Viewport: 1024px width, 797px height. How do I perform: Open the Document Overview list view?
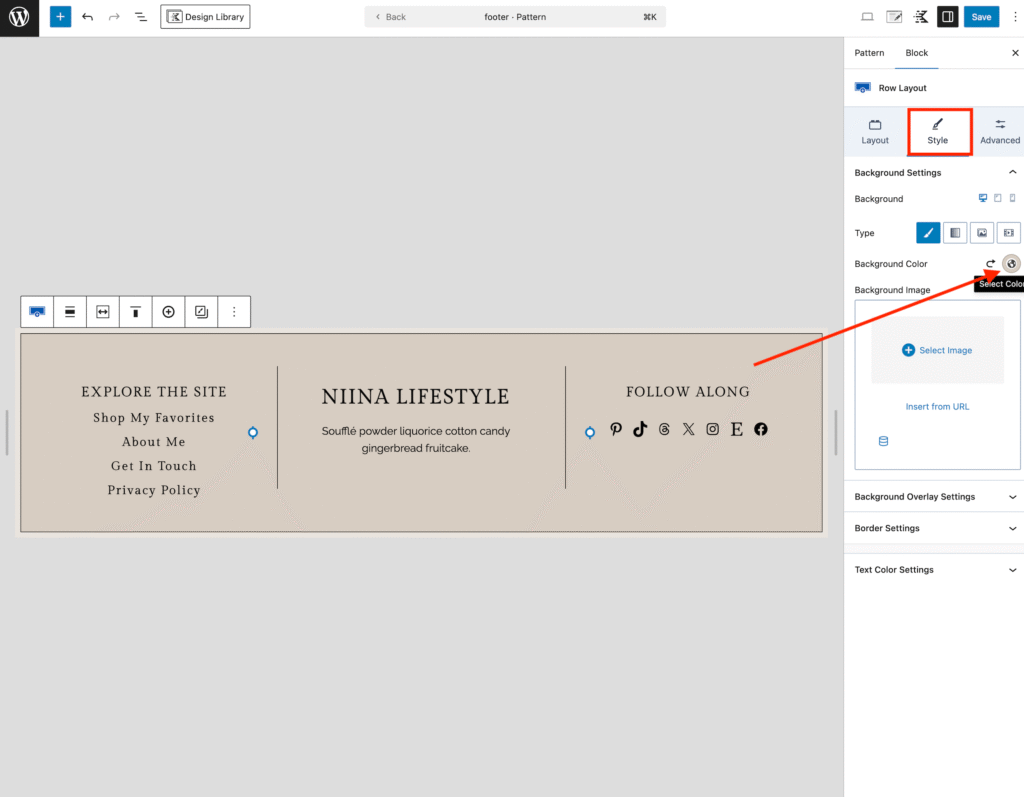click(141, 17)
